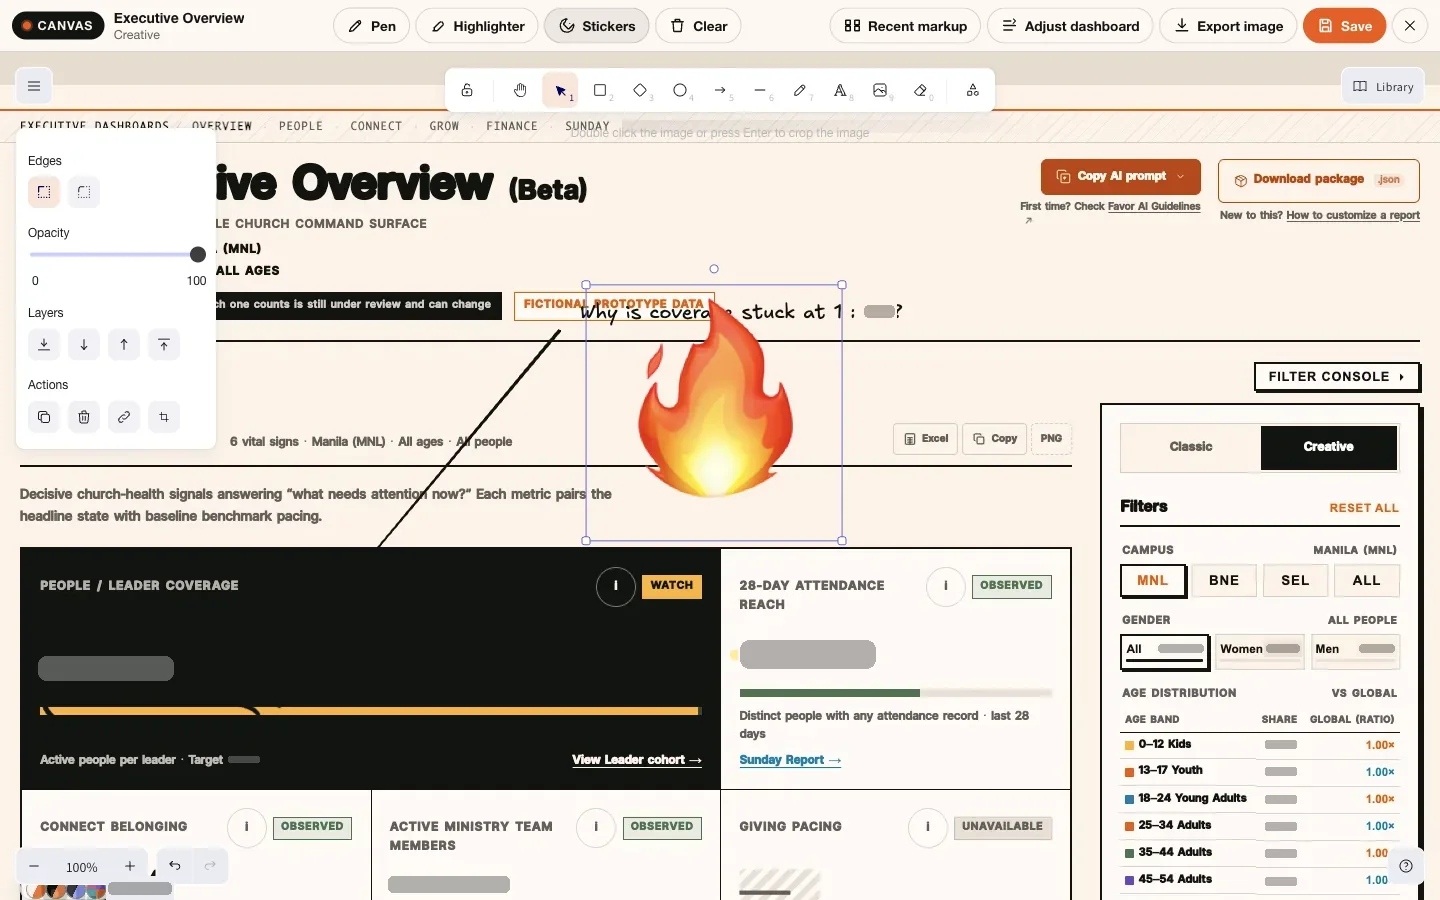1440x900 pixels.
Task: Click the Save button
Action: (x=1344, y=26)
